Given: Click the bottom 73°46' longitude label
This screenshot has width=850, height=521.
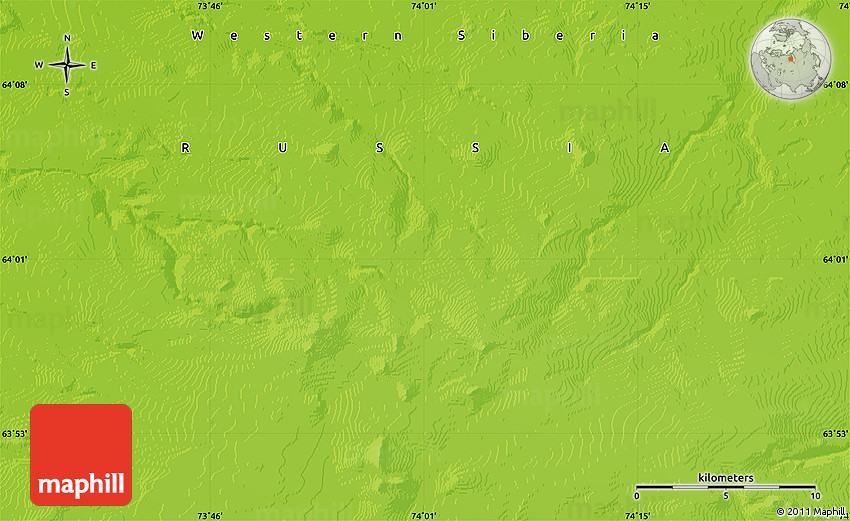Looking at the screenshot, I should point(210,516).
